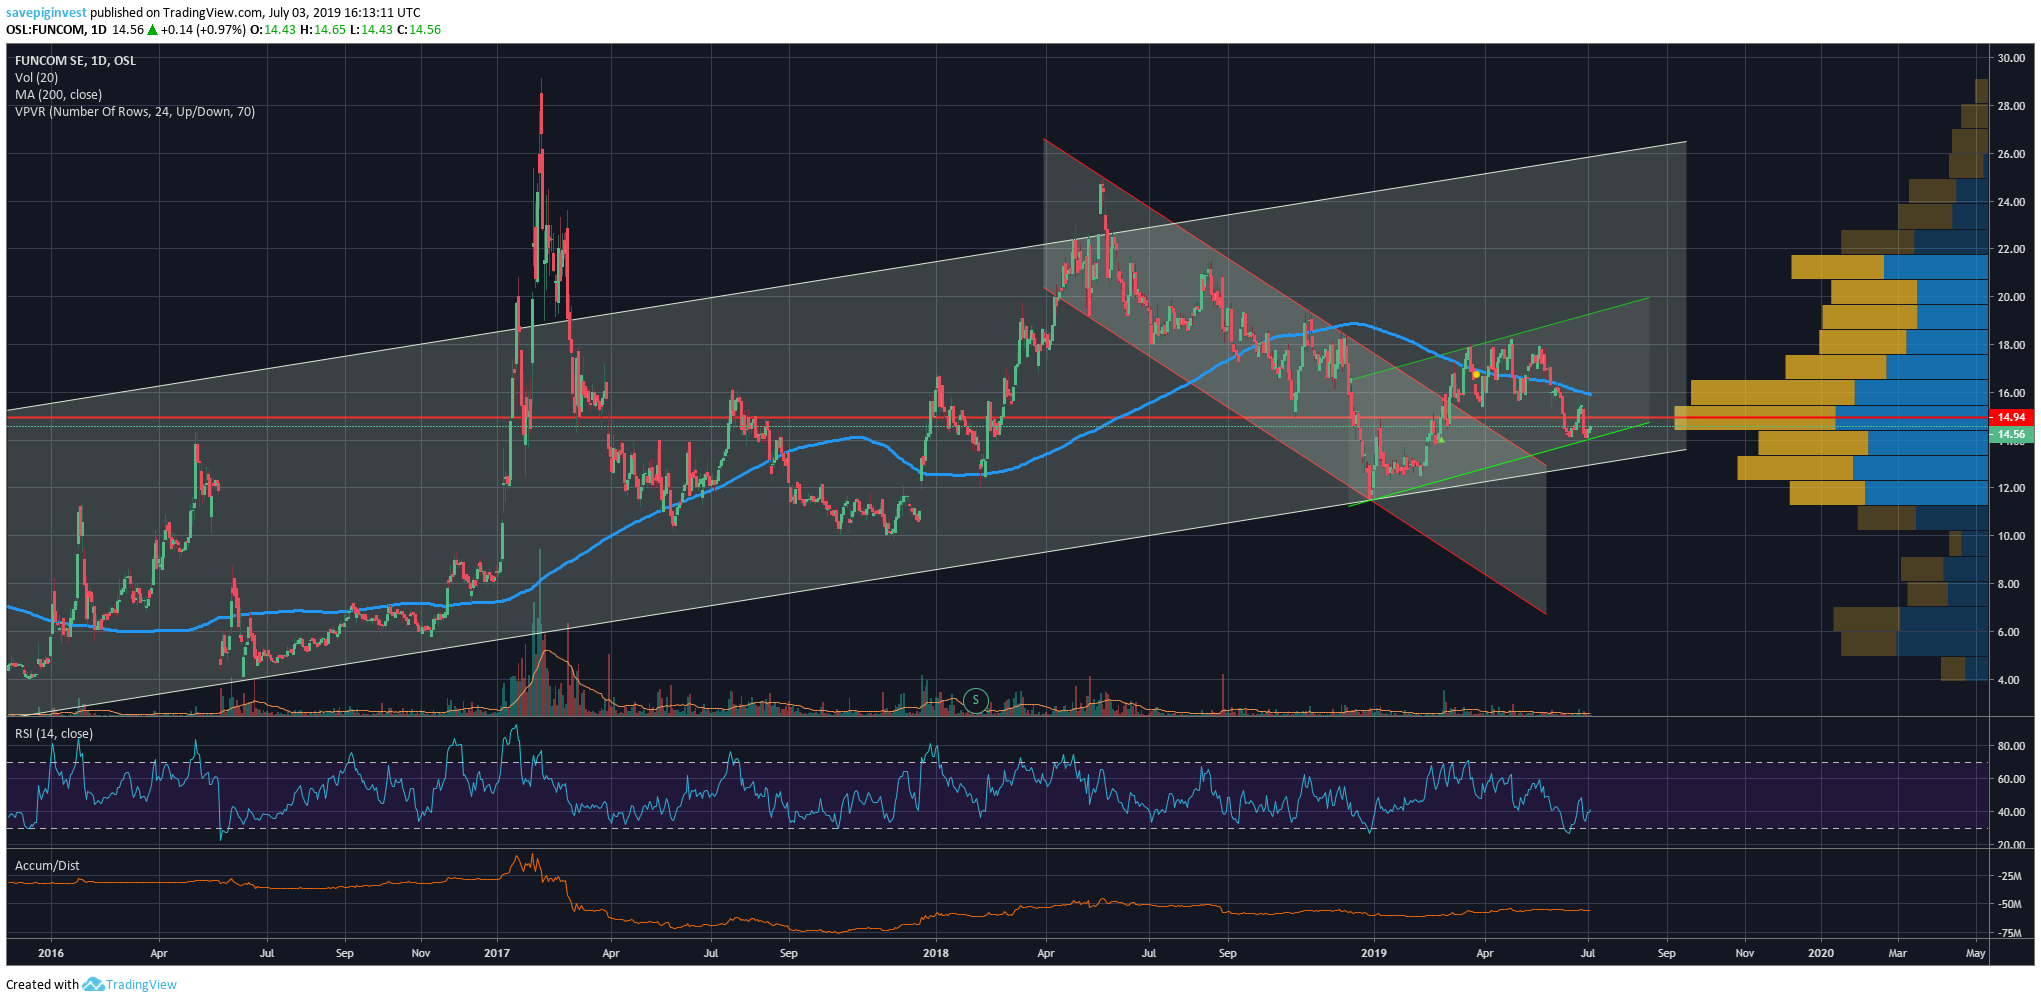Click the 2017 label on time axis
This screenshot has height=1002, width=2041.
click(497, 953)
